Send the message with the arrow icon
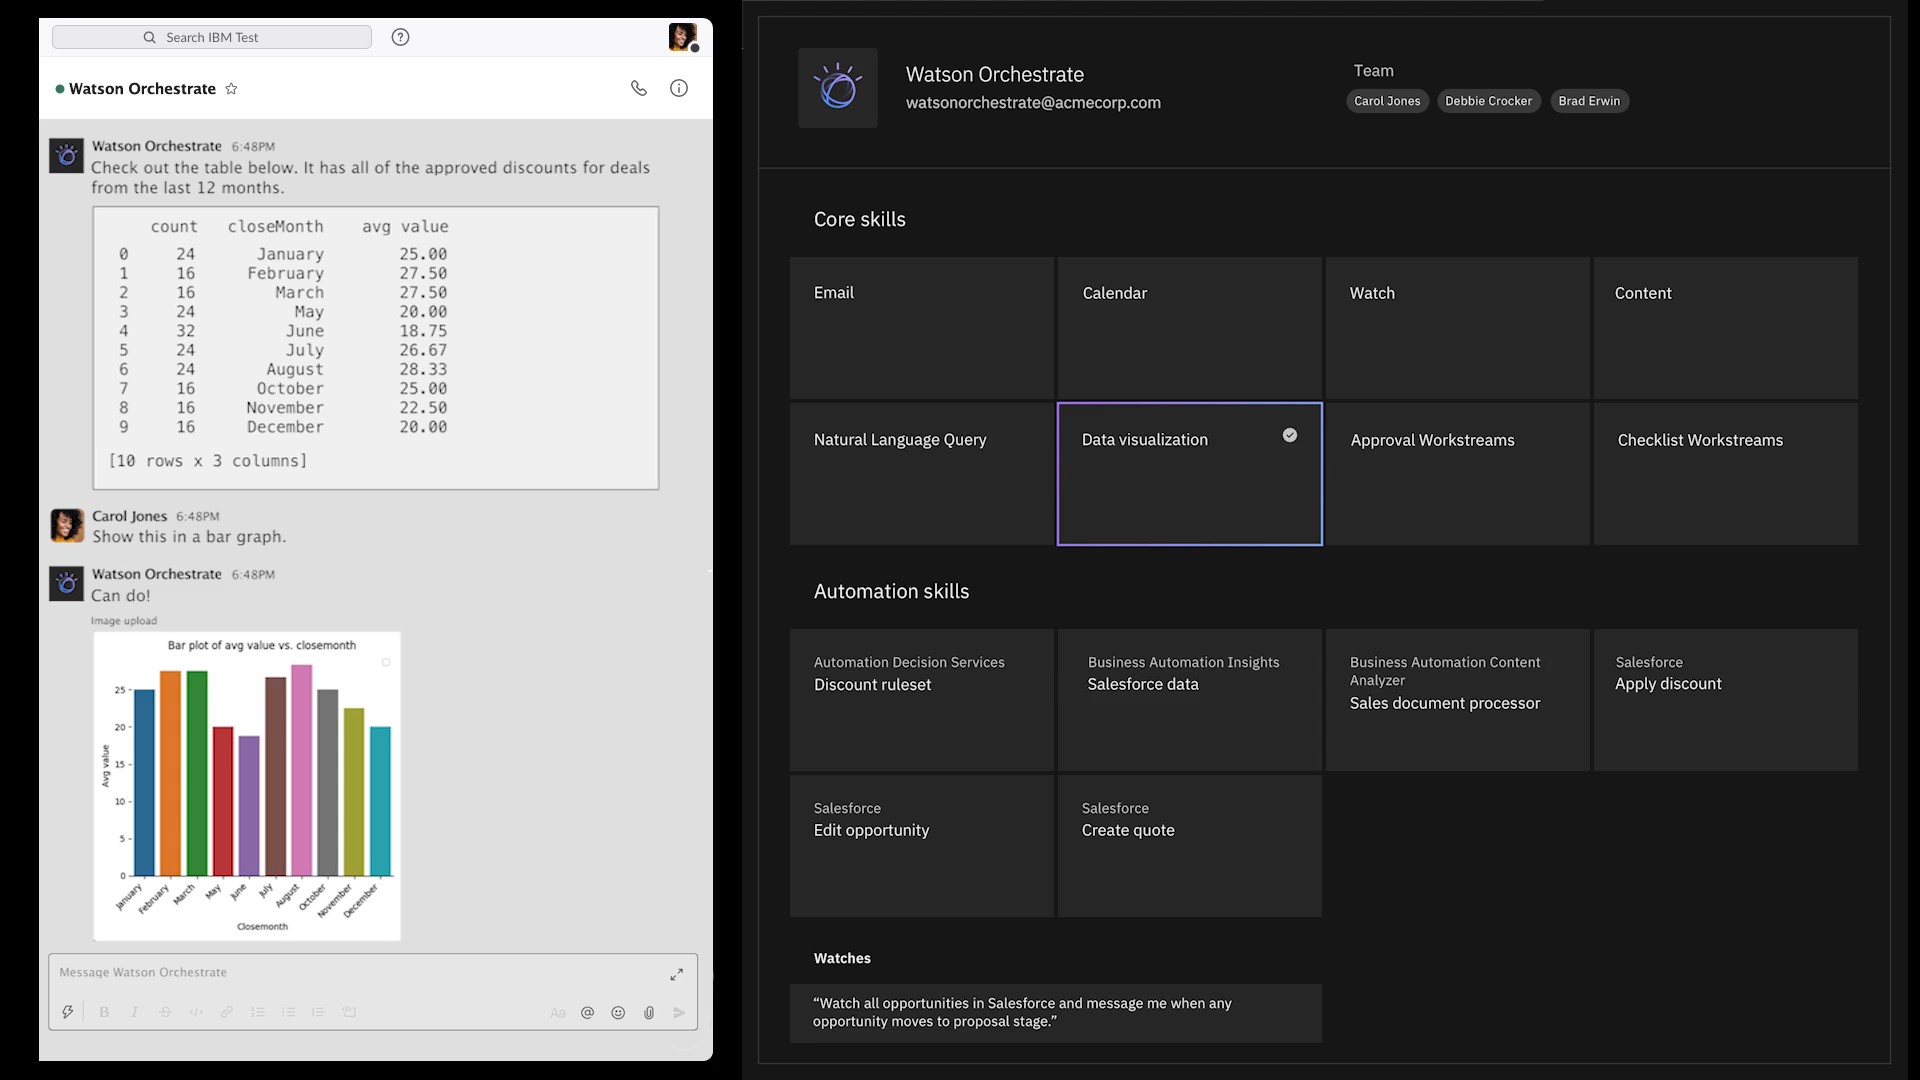 pyautogui.click(x=679, y=1013)
